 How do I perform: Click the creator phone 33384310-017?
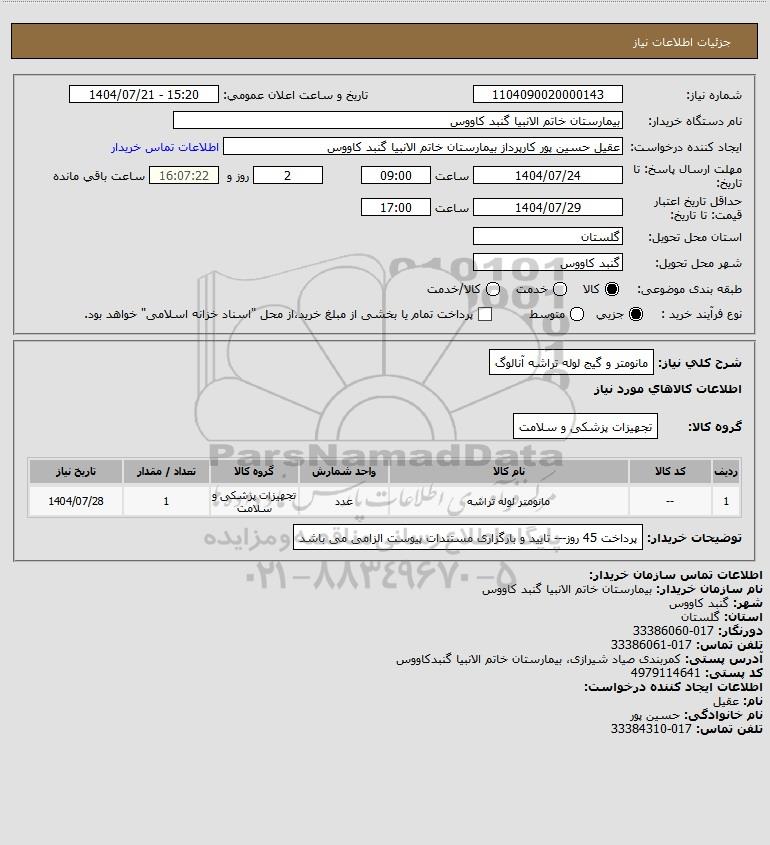click(651, 729)
